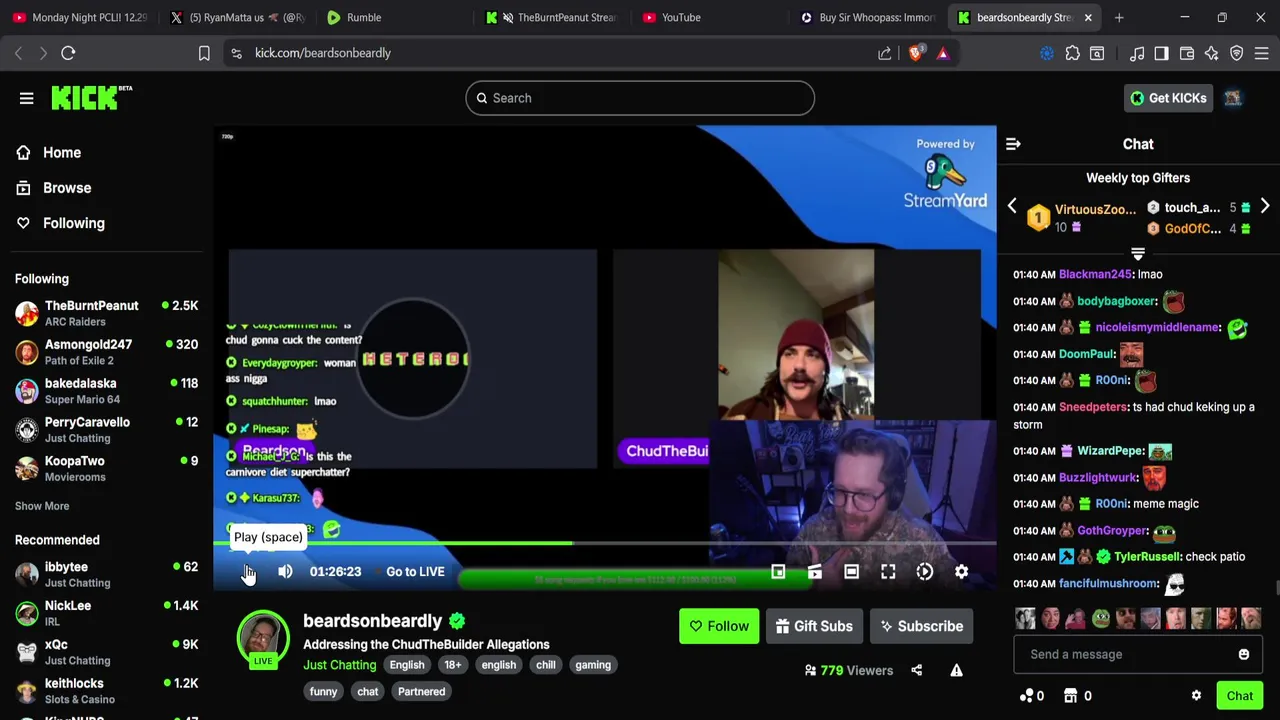1280x720 pixels.
Task: Open chat settings gear
Action: (1196, 696)
